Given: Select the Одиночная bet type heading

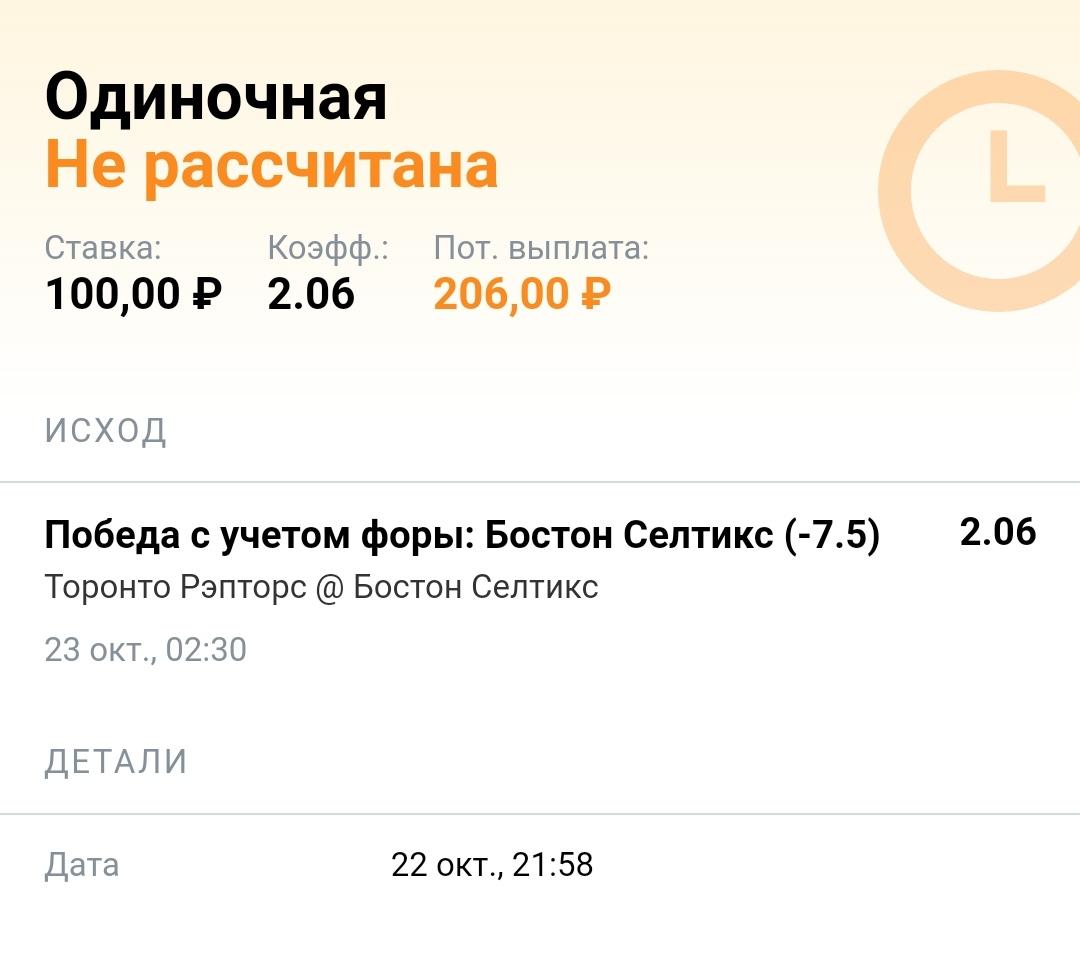Looking at the screenshot, I should (x=216, y=98).
